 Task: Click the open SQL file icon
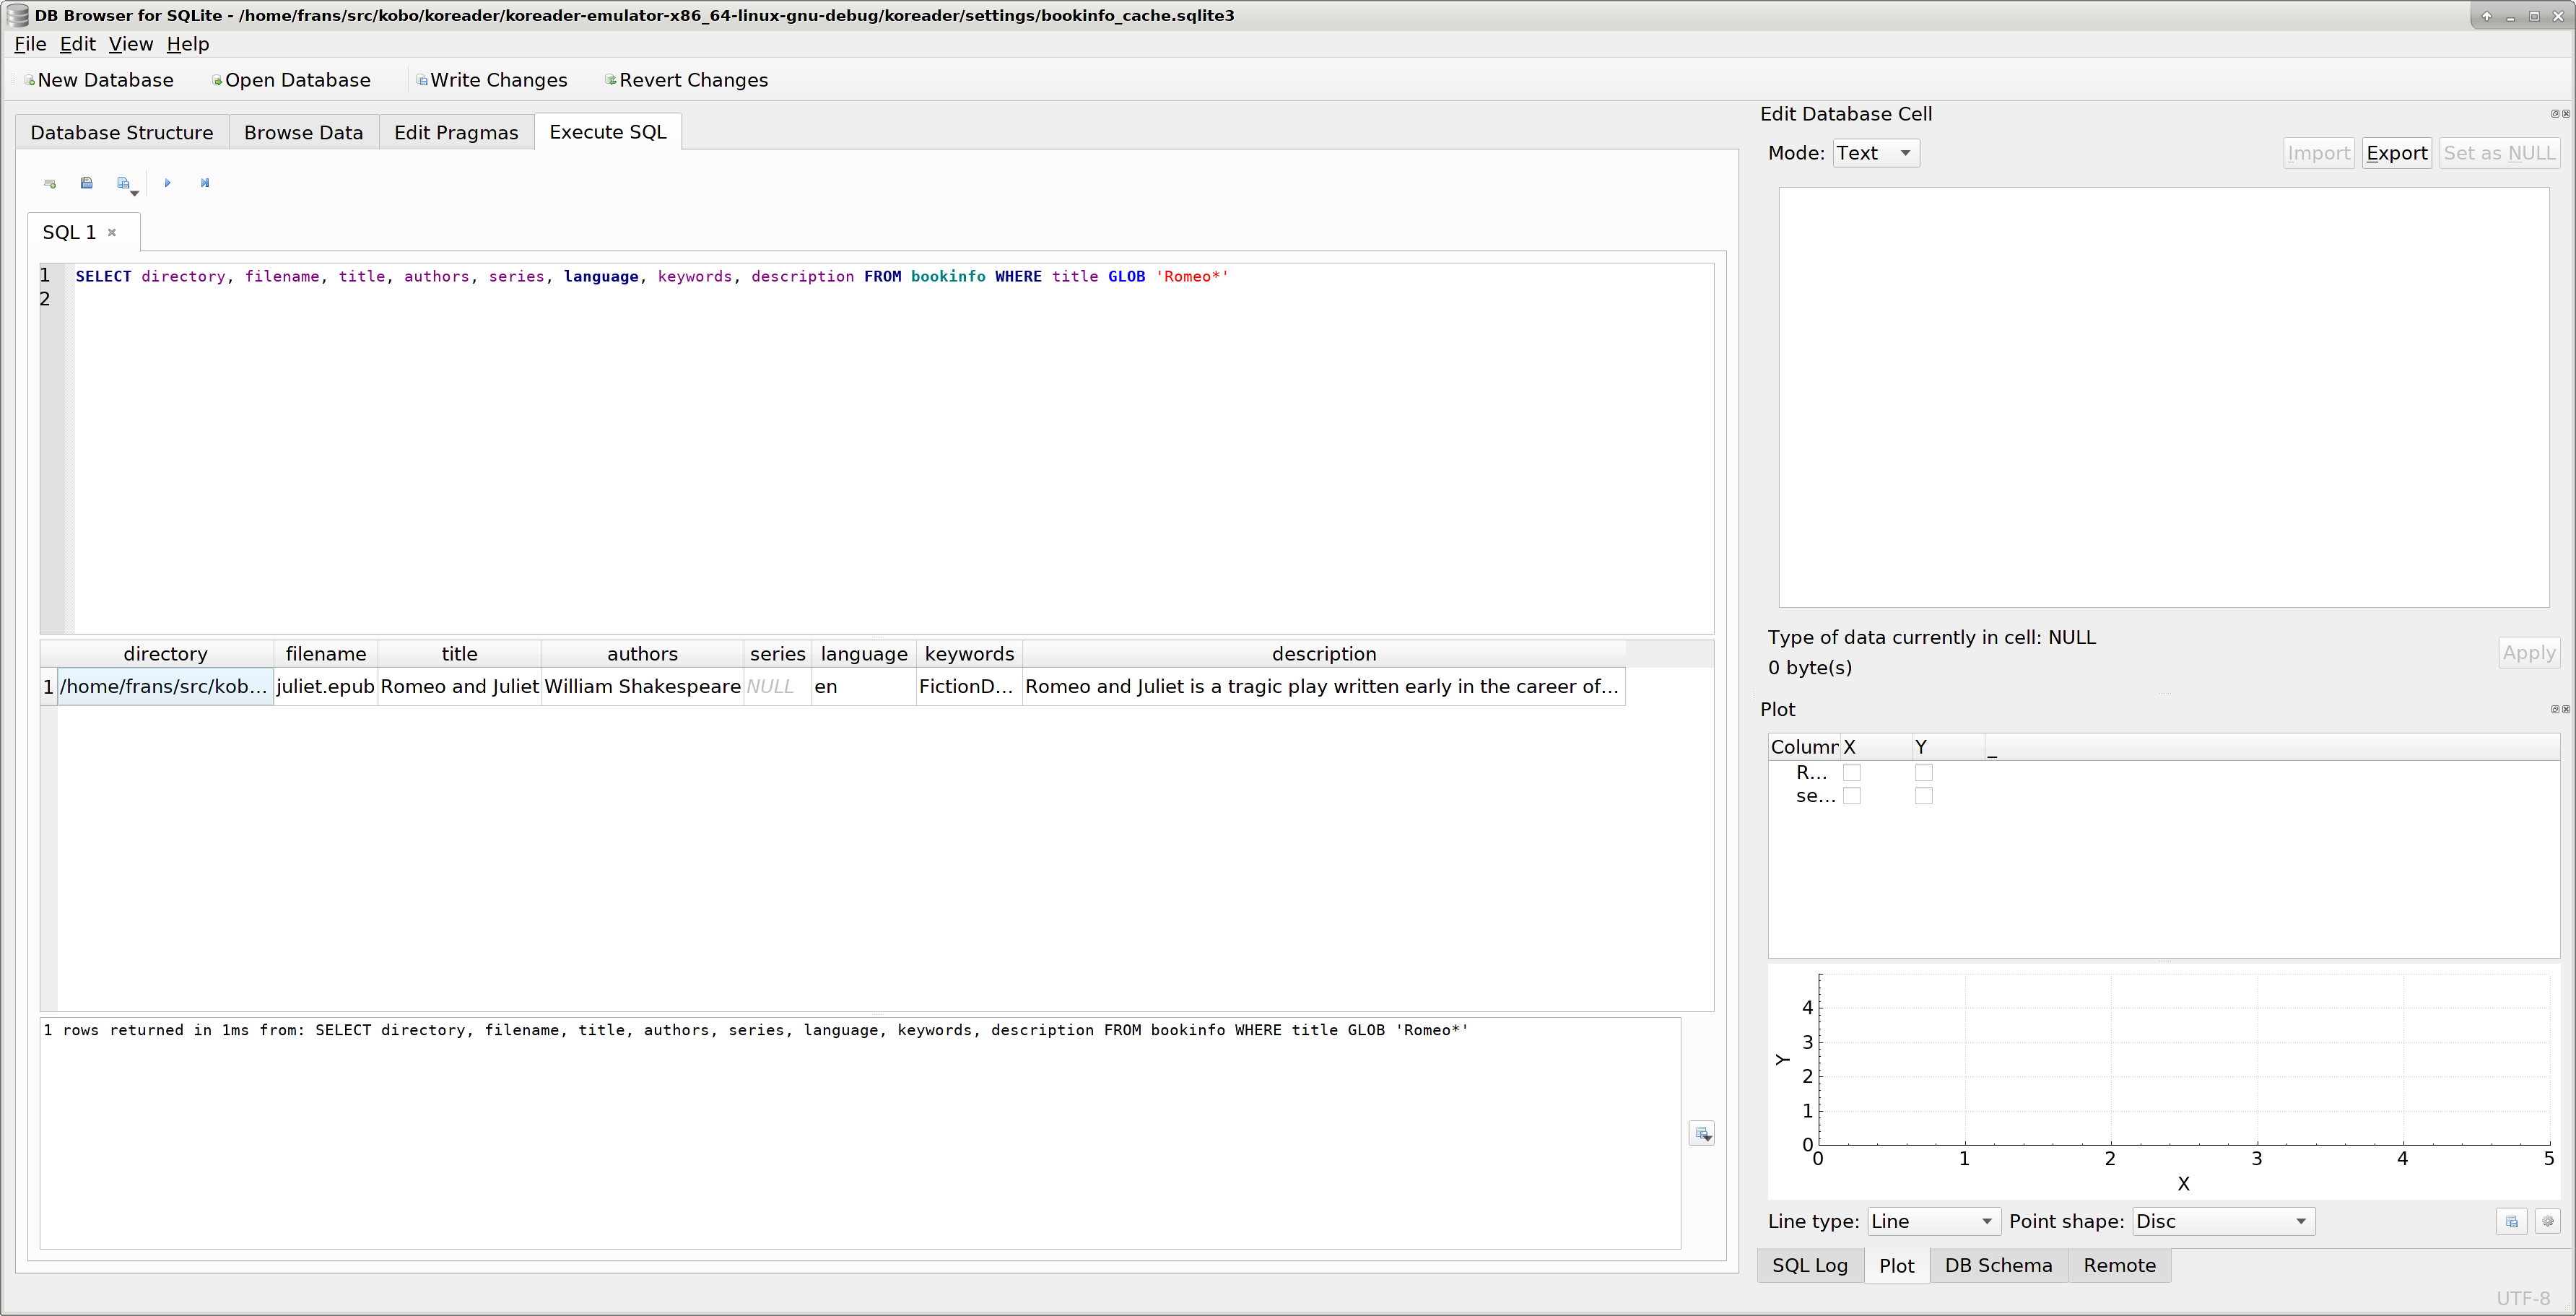87,183
